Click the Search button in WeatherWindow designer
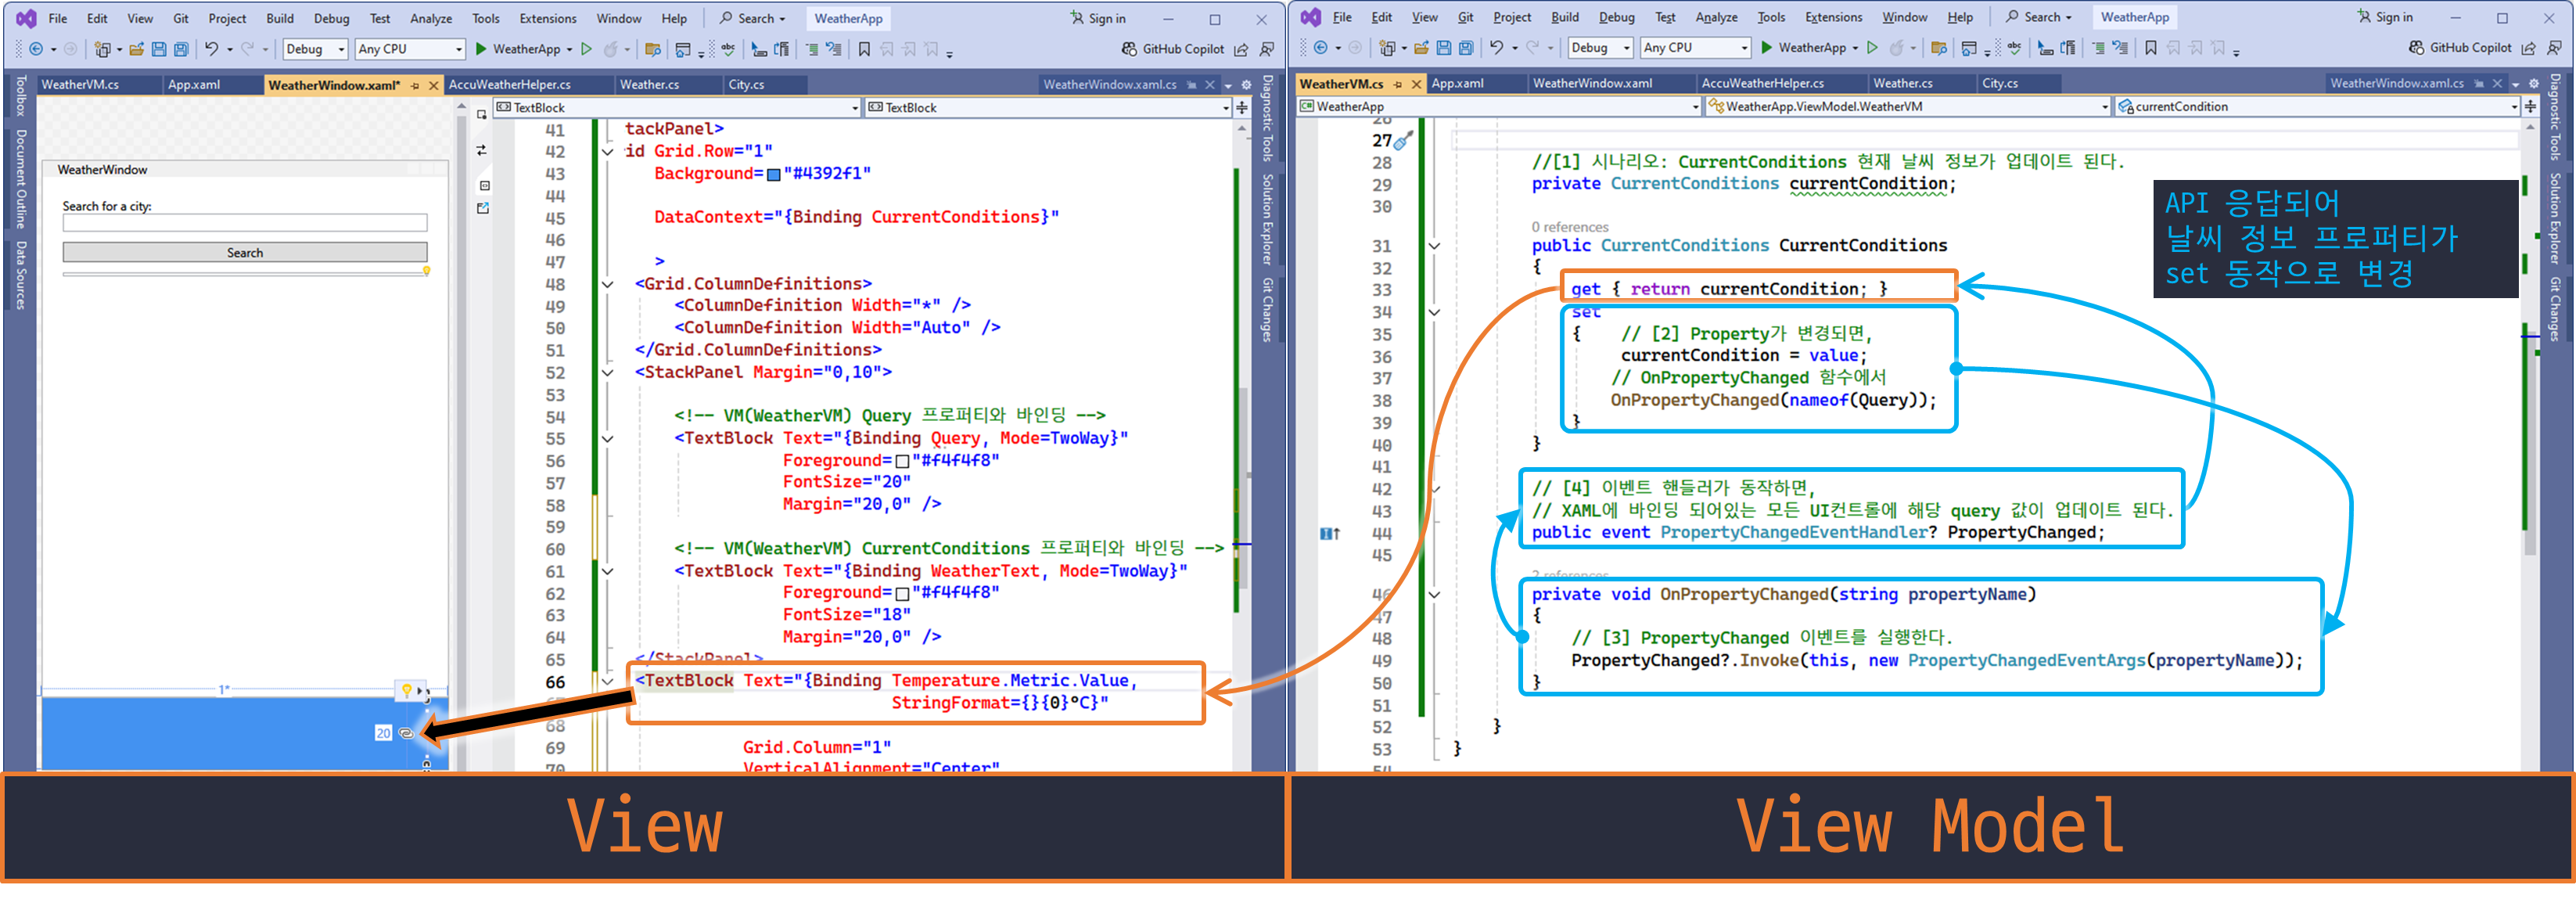This screenshot has height=921, width=2576. click(x=245, y=253)
